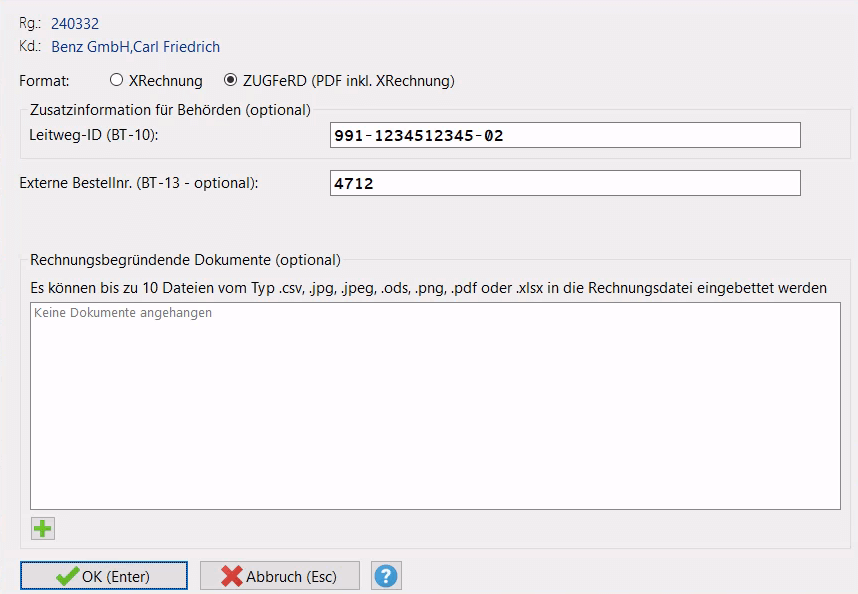Click the green checkmark on the OK button
The height and width of the screenshot is (594, 858).
click(67, 576)
